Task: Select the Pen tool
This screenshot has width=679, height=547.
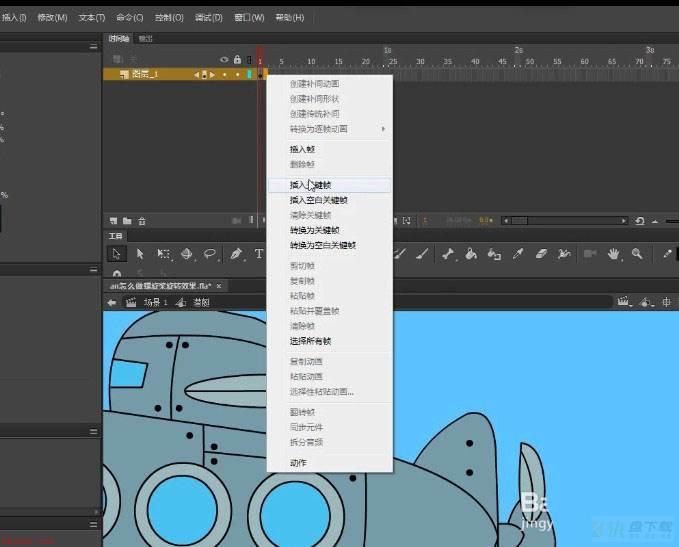Action: [x=236, y=253]
